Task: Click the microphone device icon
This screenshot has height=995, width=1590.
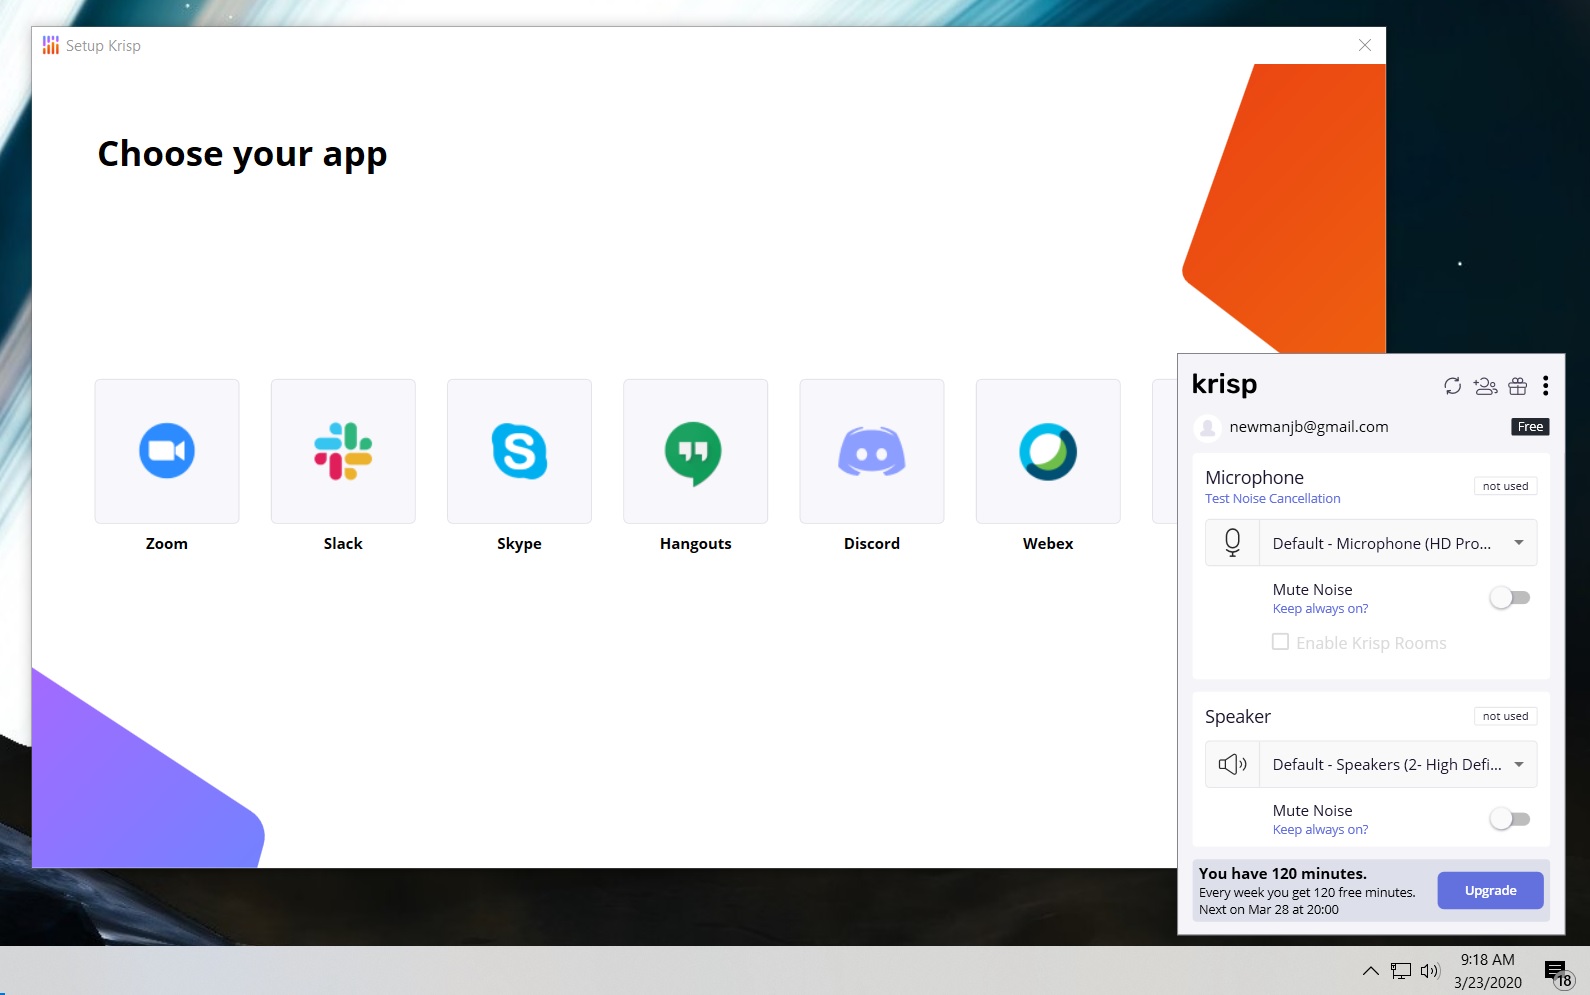Action: [1233, 543]
